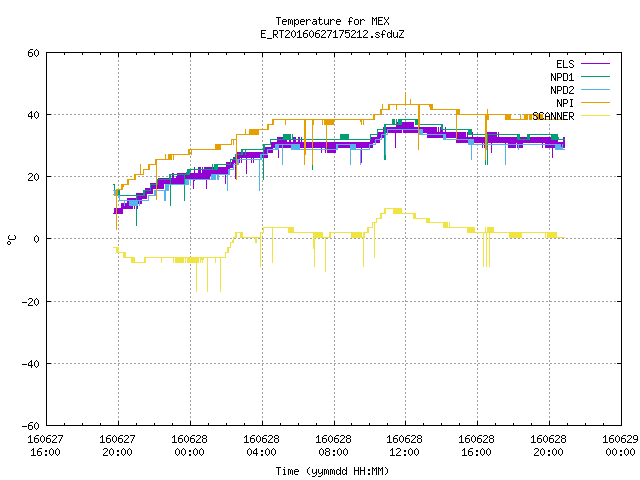Click the SCANNER legend label
The height and width of the screenshot is (480, 640).
point(553,116)
